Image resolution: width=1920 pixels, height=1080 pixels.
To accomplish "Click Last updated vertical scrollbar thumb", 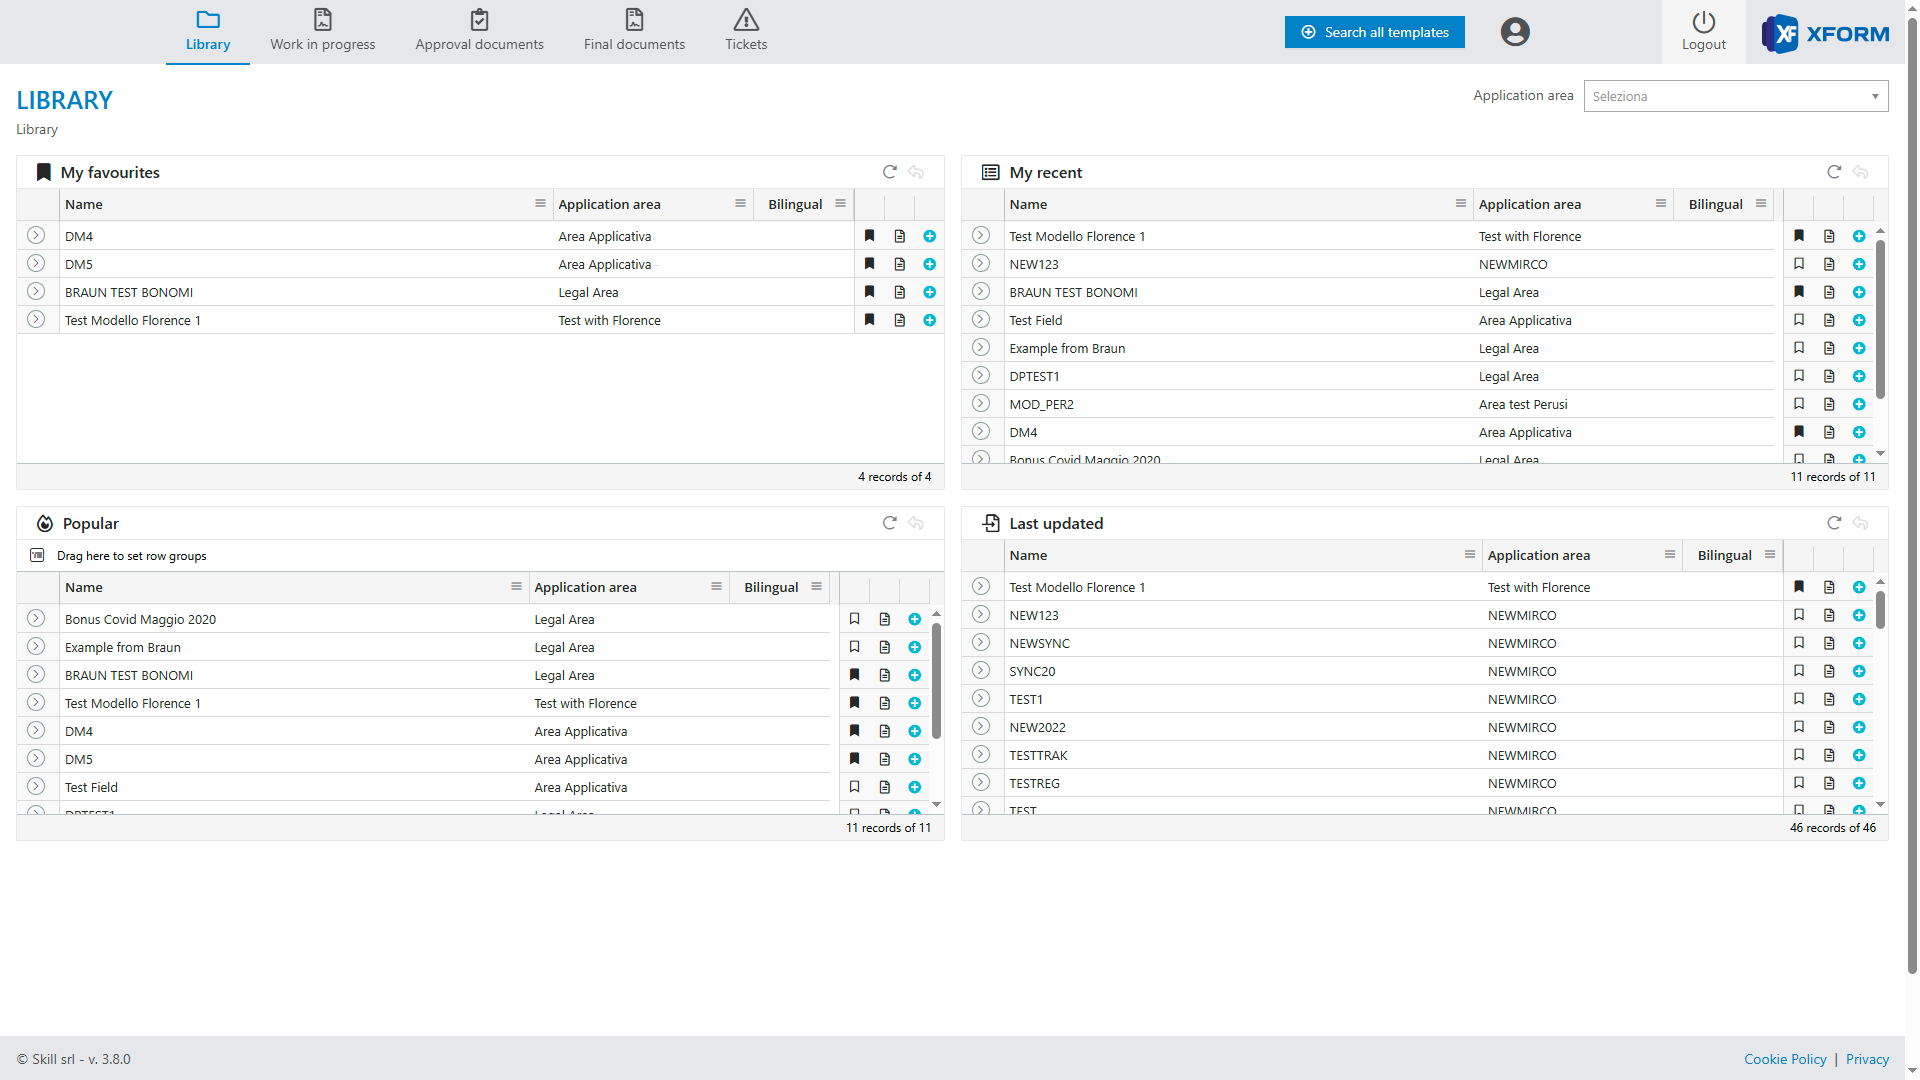I will [1880, 609].
